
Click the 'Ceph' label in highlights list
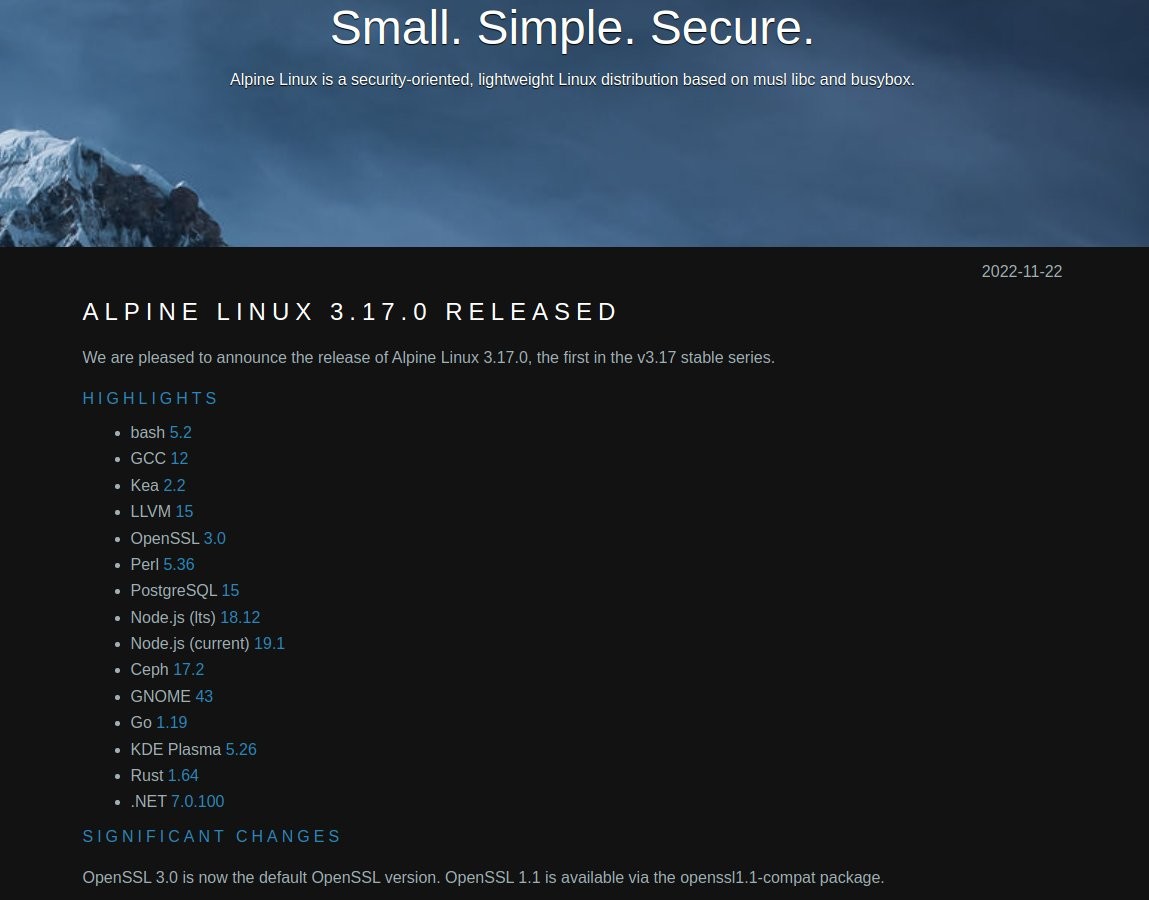coord(149,670)
